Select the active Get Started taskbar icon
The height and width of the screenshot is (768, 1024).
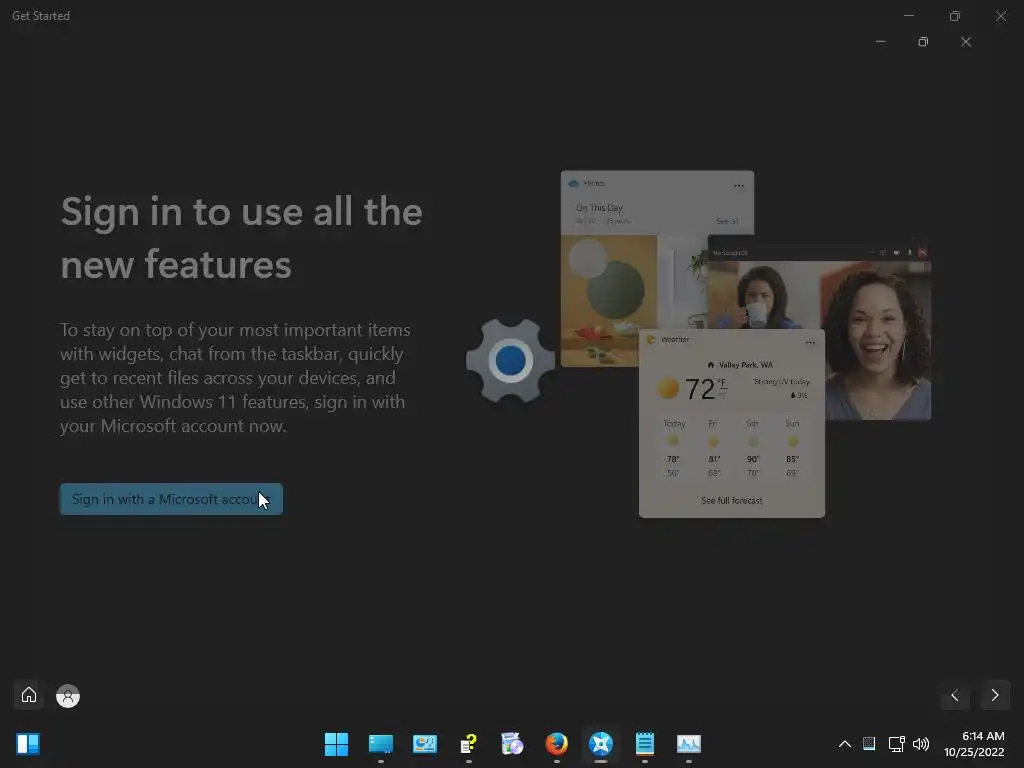click(x=601, y=744)
